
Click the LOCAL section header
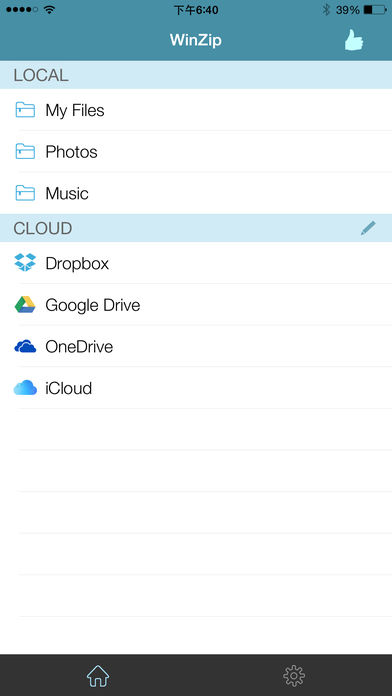coord(196,75)
